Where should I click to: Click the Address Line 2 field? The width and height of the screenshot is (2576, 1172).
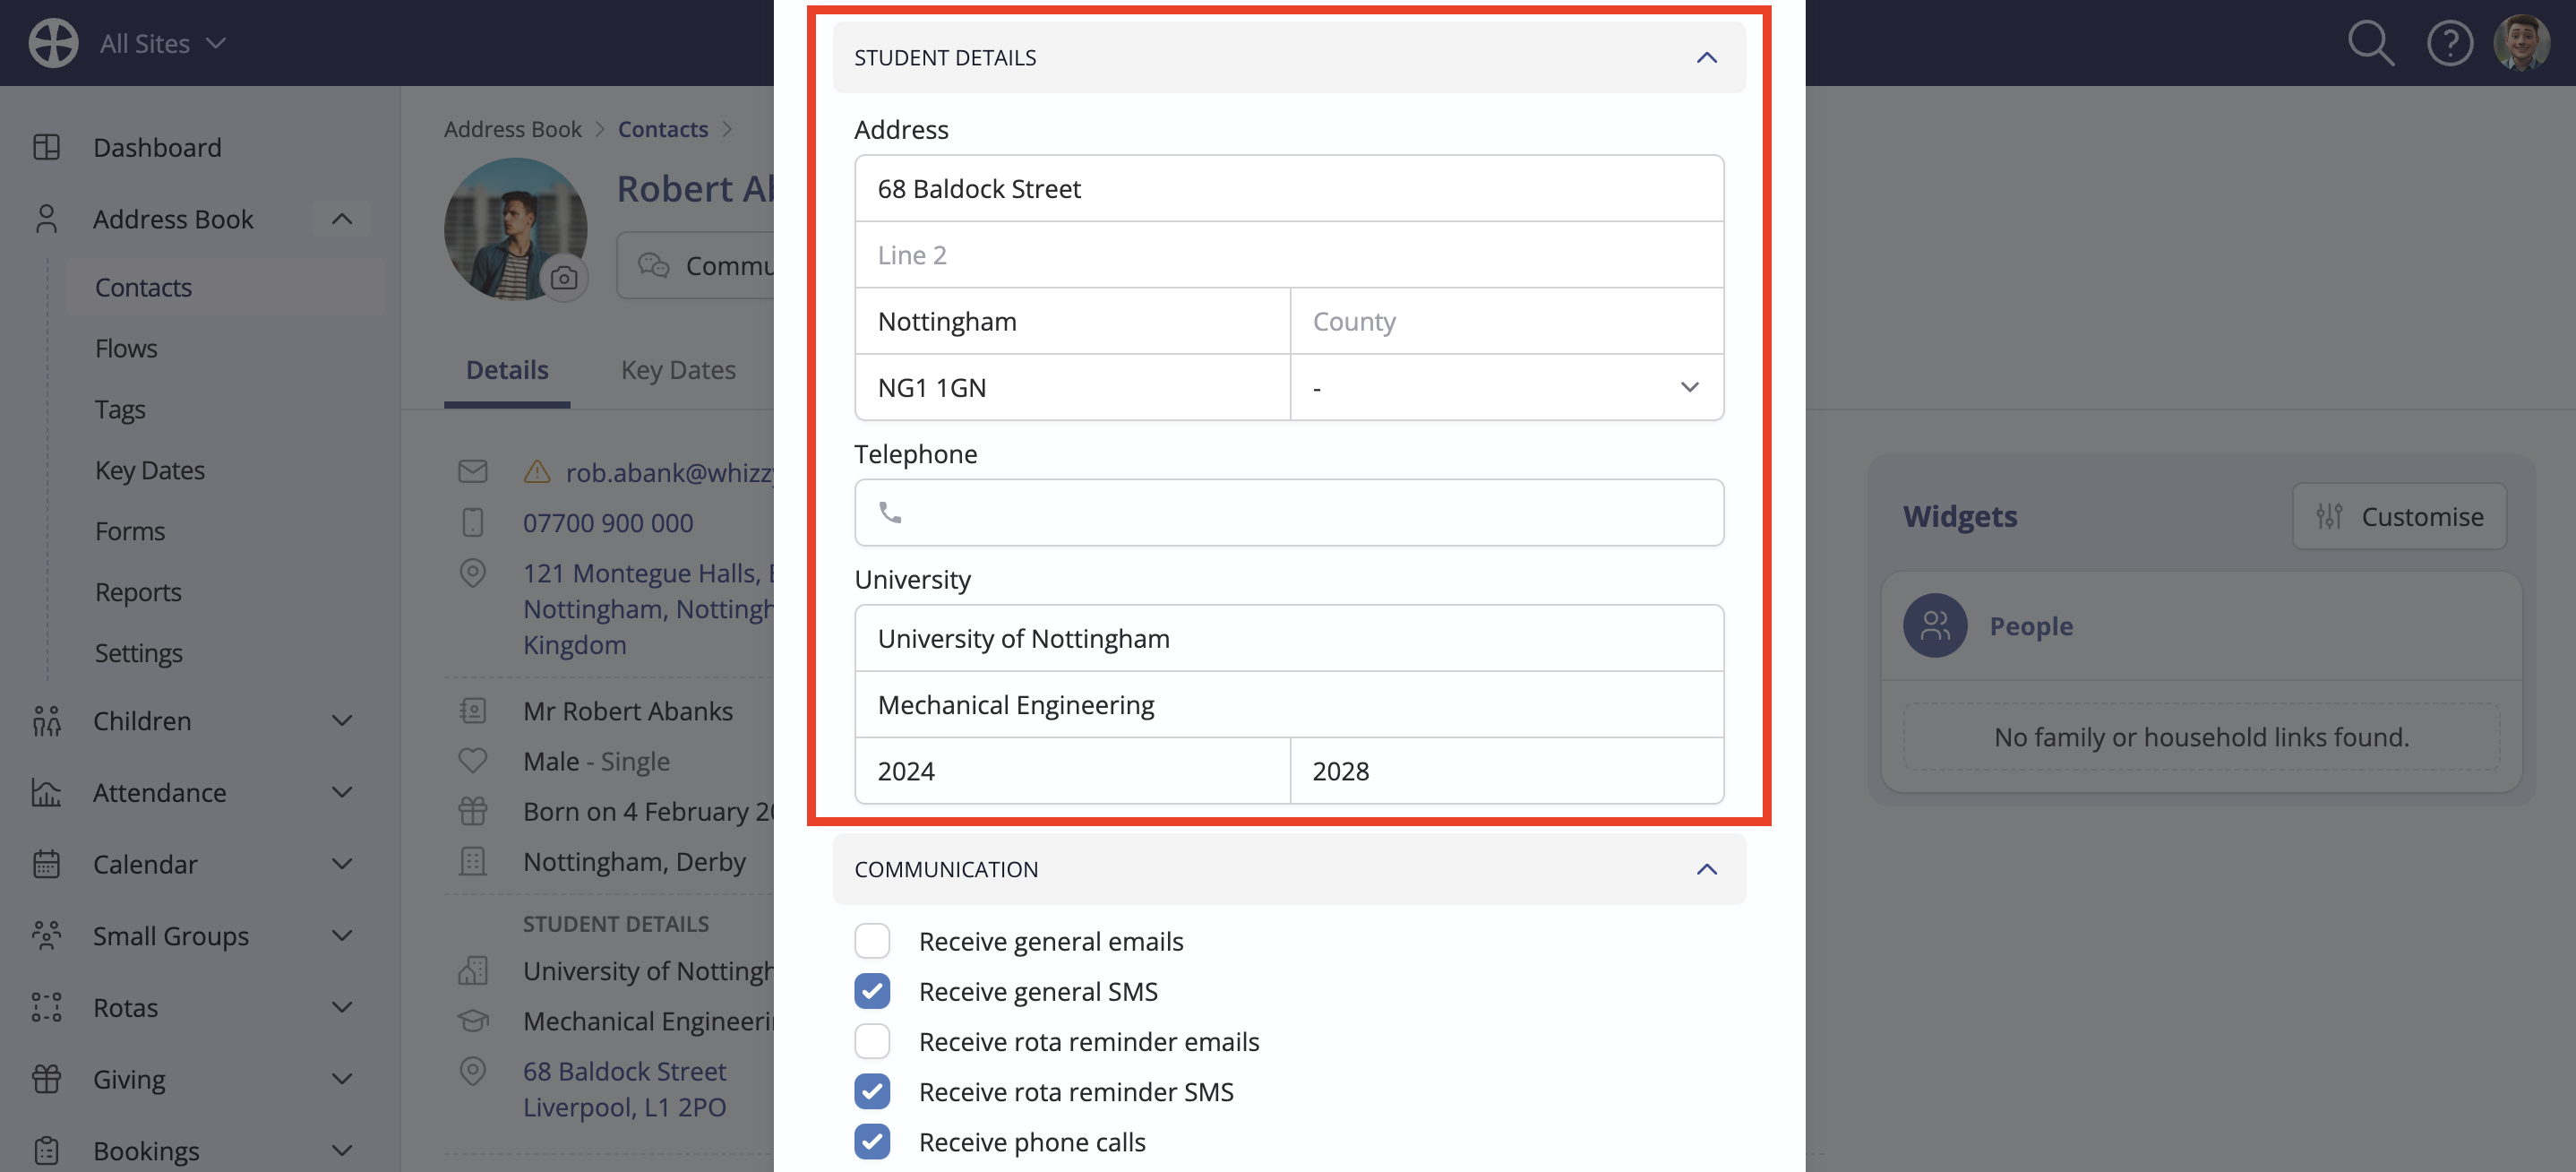[x=1288, y=255]
